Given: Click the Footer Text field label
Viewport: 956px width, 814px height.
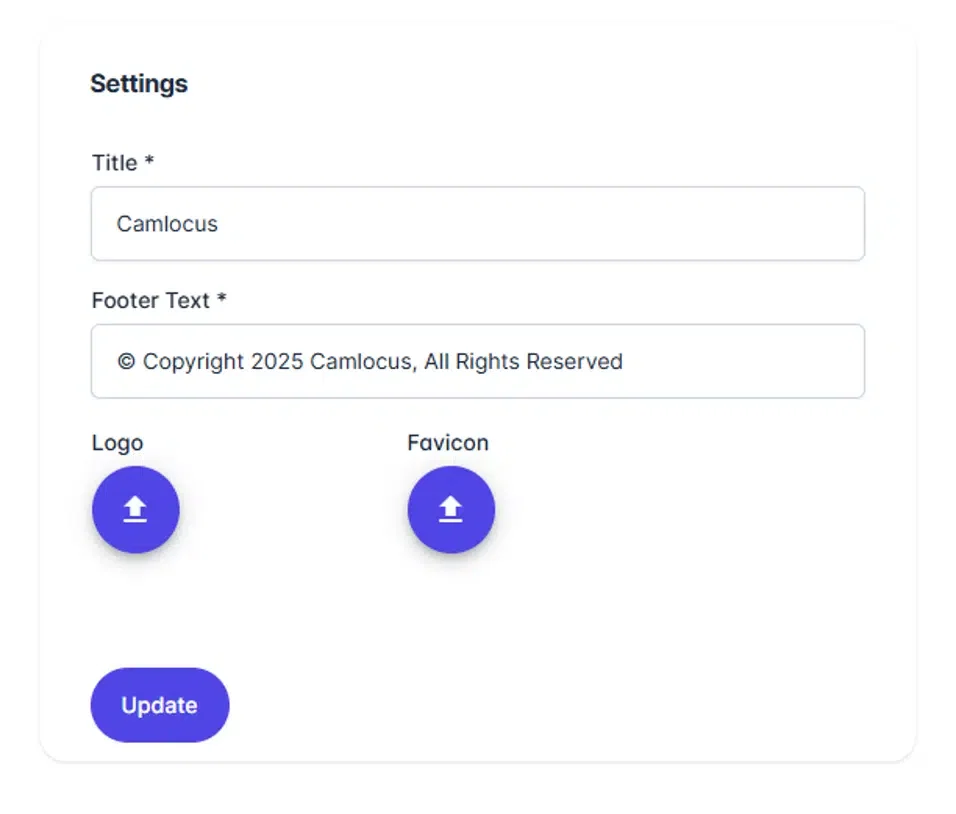Looking at the screenshot, I should pos(151,300).
